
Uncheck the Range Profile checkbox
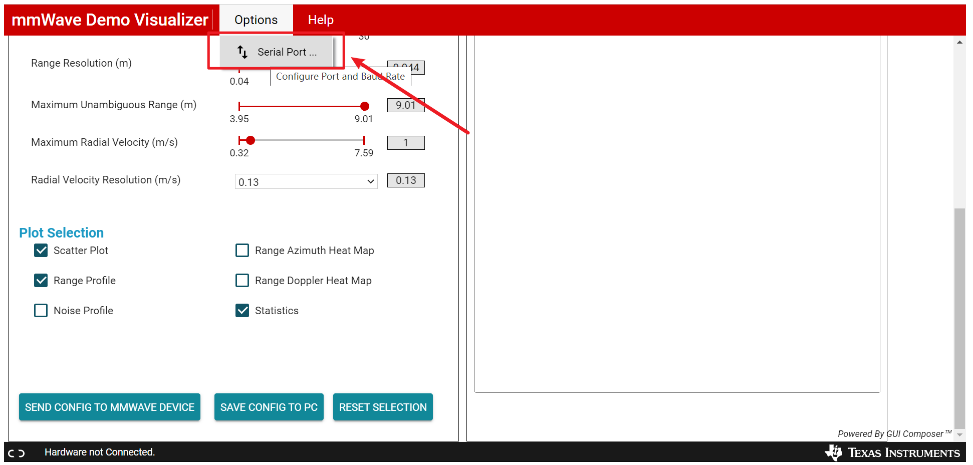[41, 281]
